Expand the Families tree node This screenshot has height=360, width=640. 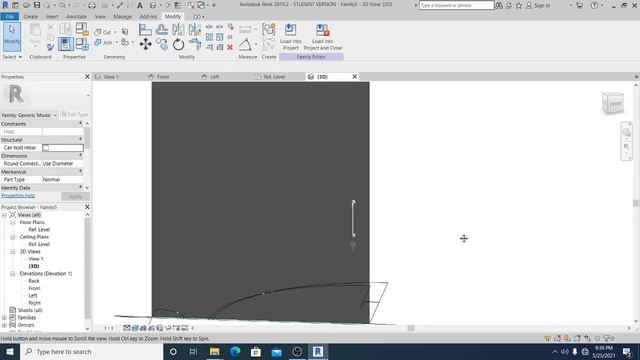click(4, 318)
